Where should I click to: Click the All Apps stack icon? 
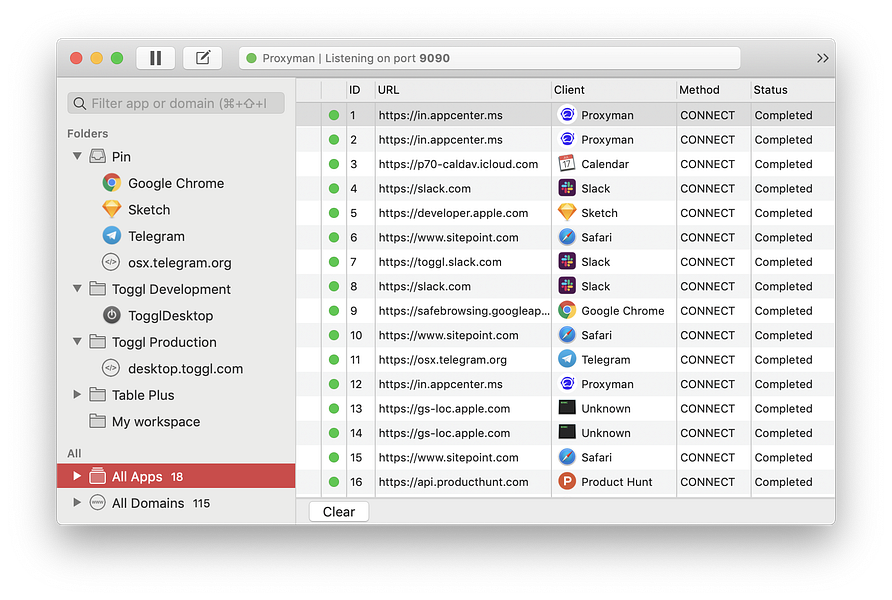(x=97, y=476)
